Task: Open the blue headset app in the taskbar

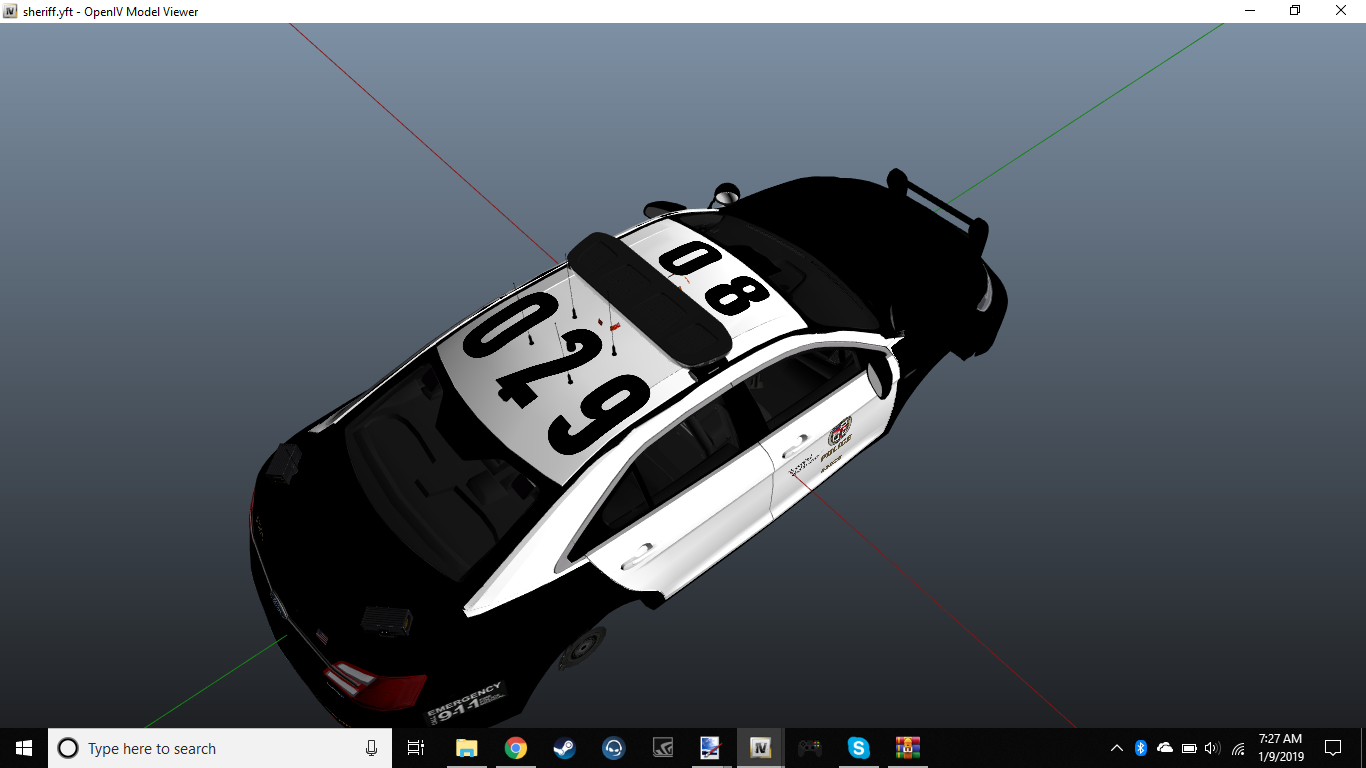Action: click(613, 748)
